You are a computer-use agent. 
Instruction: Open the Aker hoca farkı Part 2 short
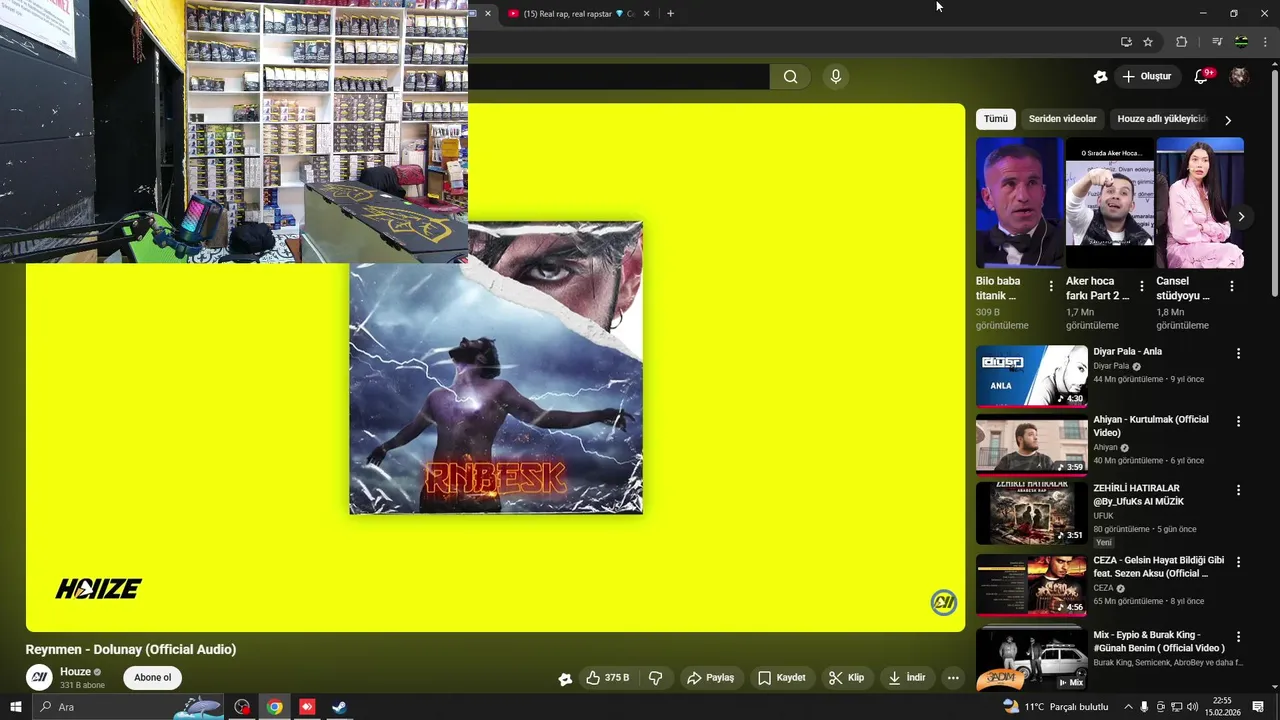tap(1109, 203)
